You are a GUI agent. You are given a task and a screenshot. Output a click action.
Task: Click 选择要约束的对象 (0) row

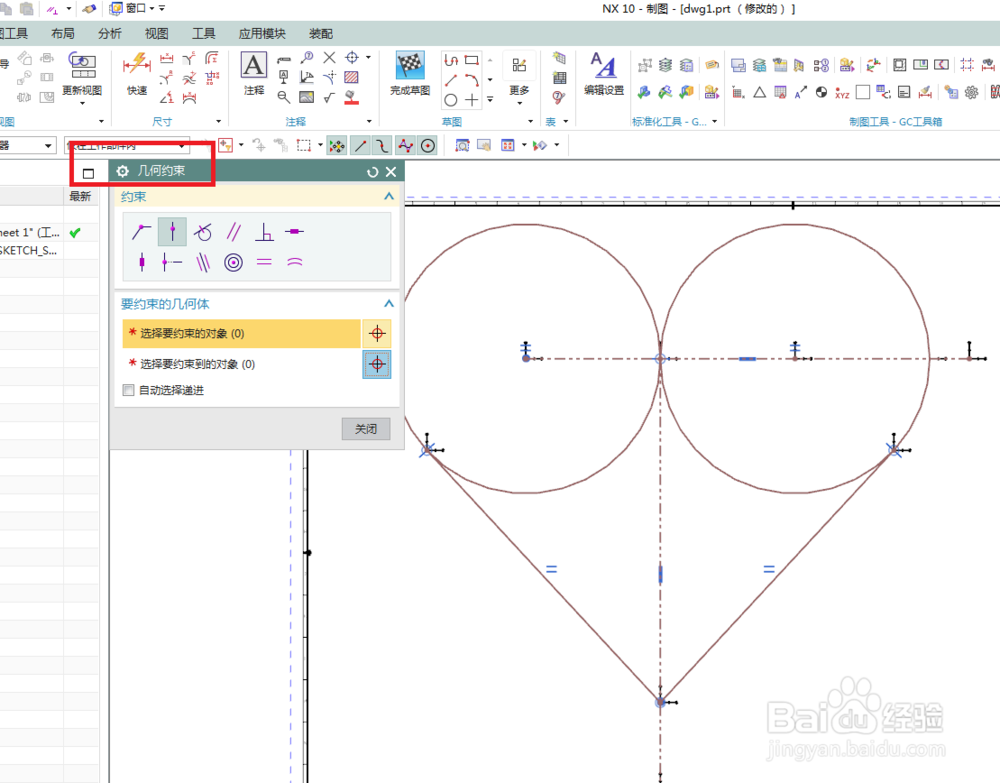click(x=241, y=333)
